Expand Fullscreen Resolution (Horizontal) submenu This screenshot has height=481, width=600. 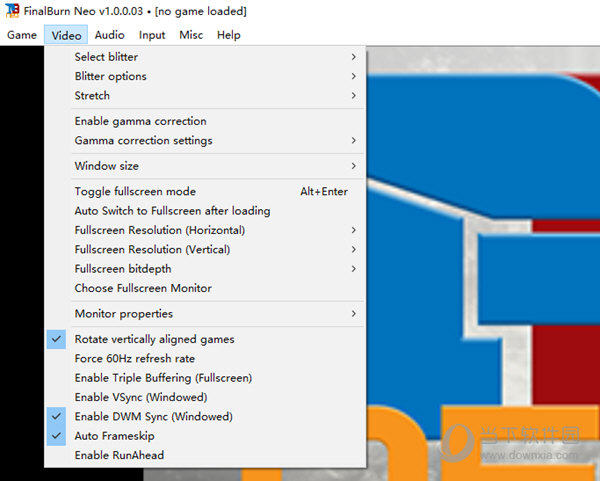click(205, 230)
